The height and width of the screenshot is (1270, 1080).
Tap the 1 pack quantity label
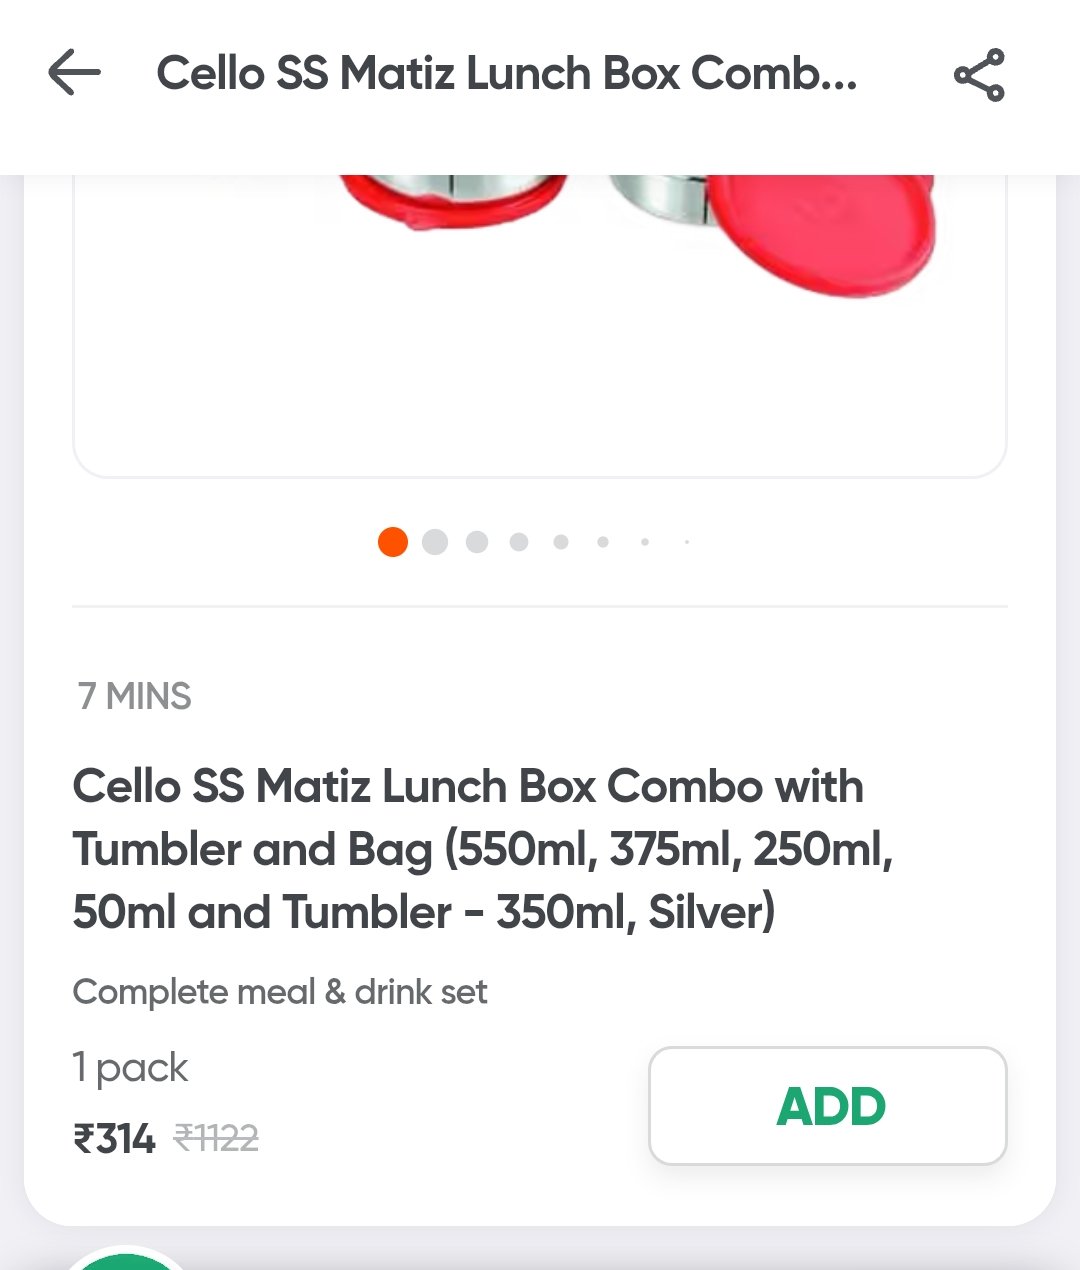tap(130, 1068)
